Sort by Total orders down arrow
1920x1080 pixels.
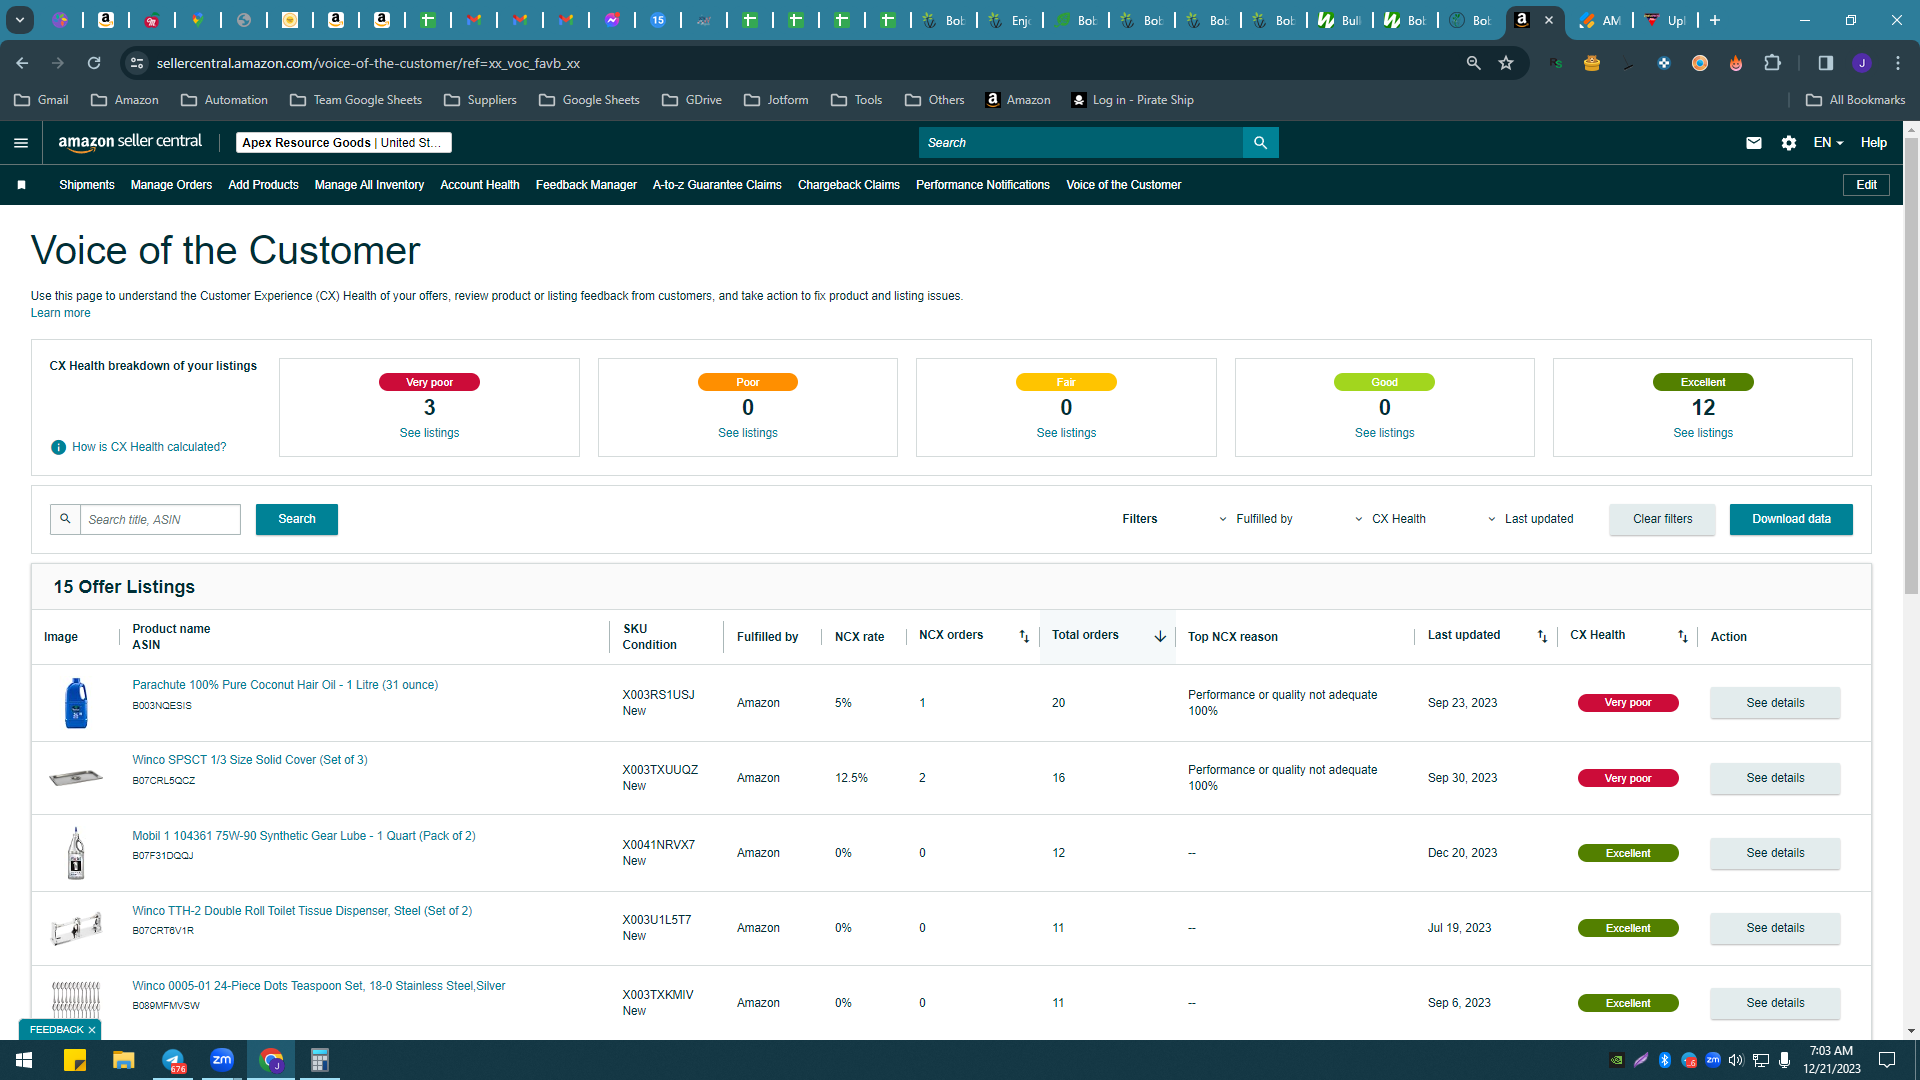tap(1160, 636)
